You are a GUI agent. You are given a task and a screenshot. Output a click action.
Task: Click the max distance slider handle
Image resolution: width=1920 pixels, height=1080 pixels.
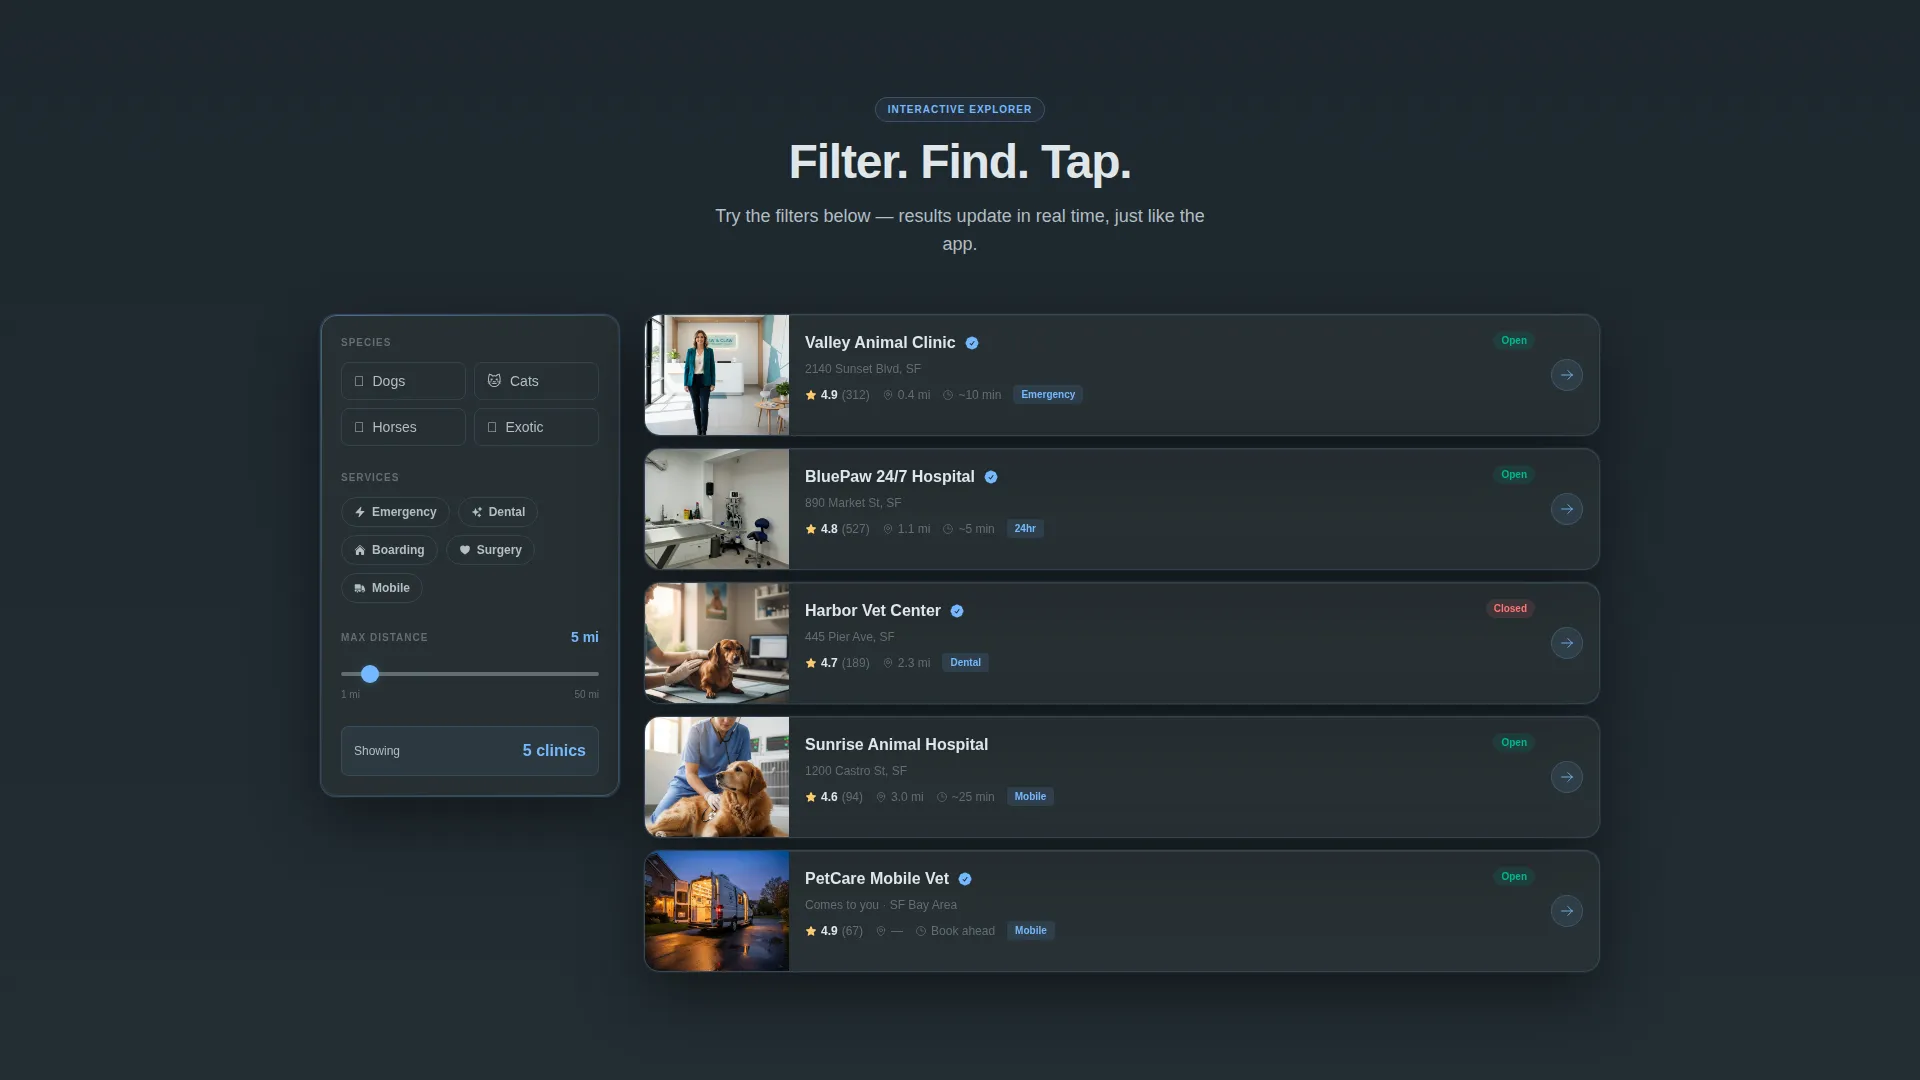click(370, 674)
